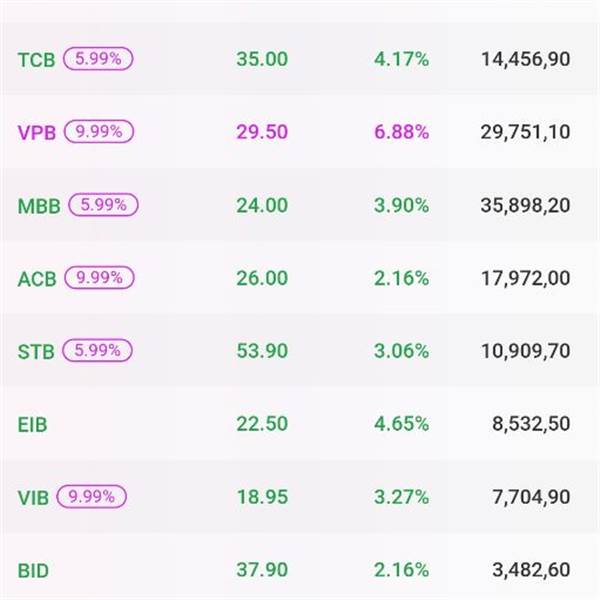600x600 pixels.
Task: Select the EIB ticker
Action: [x=33, y=425]
